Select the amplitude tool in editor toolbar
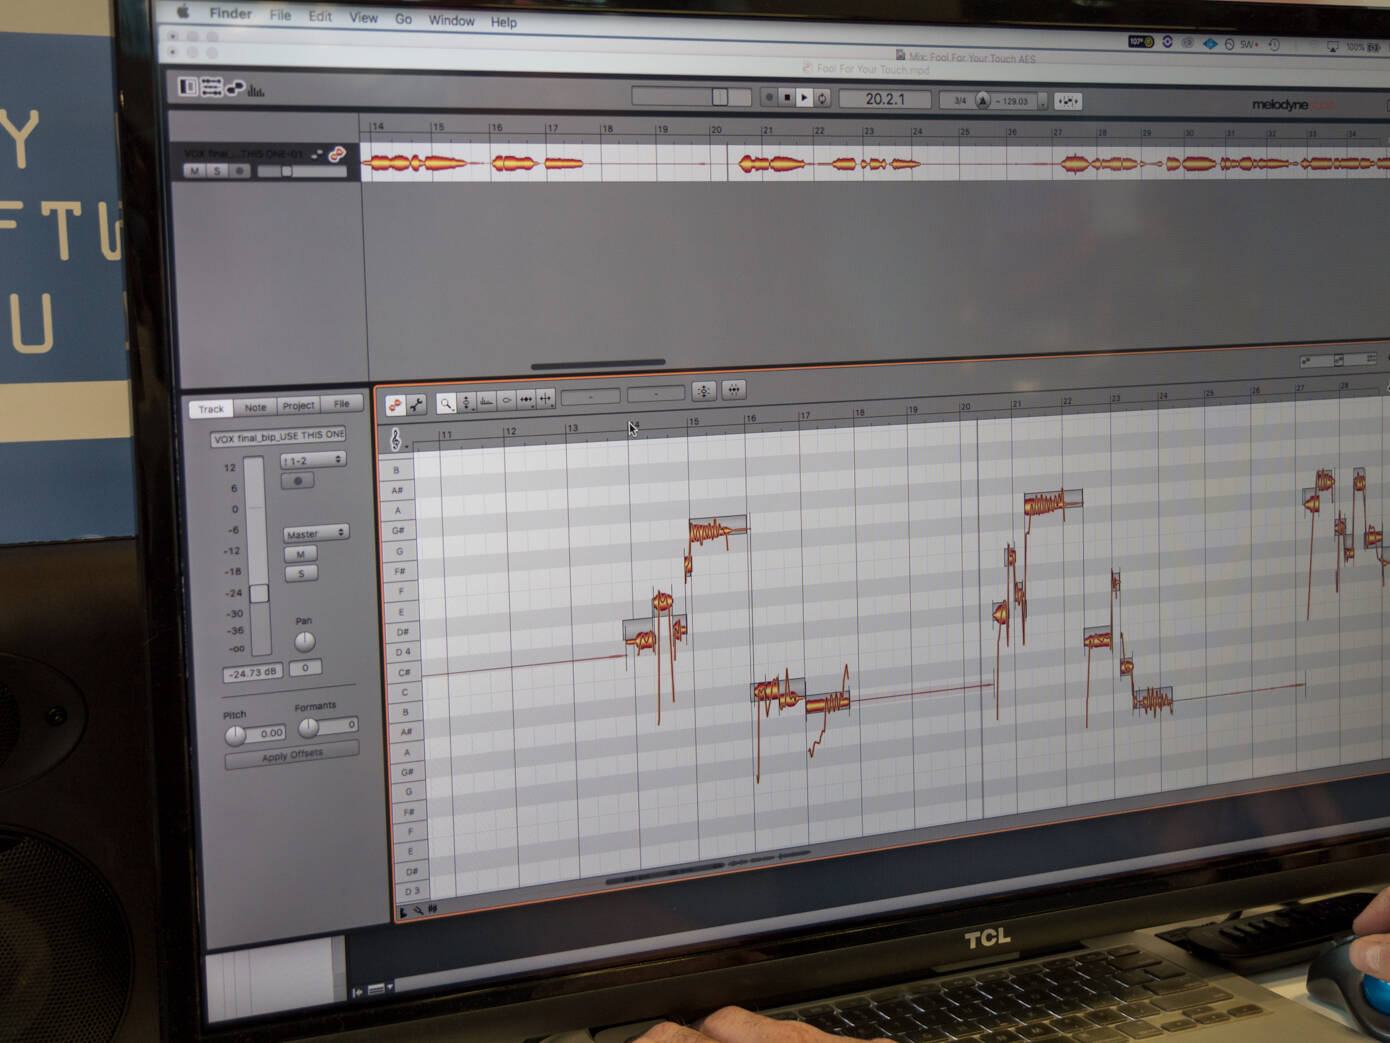 tap(506, 400)
